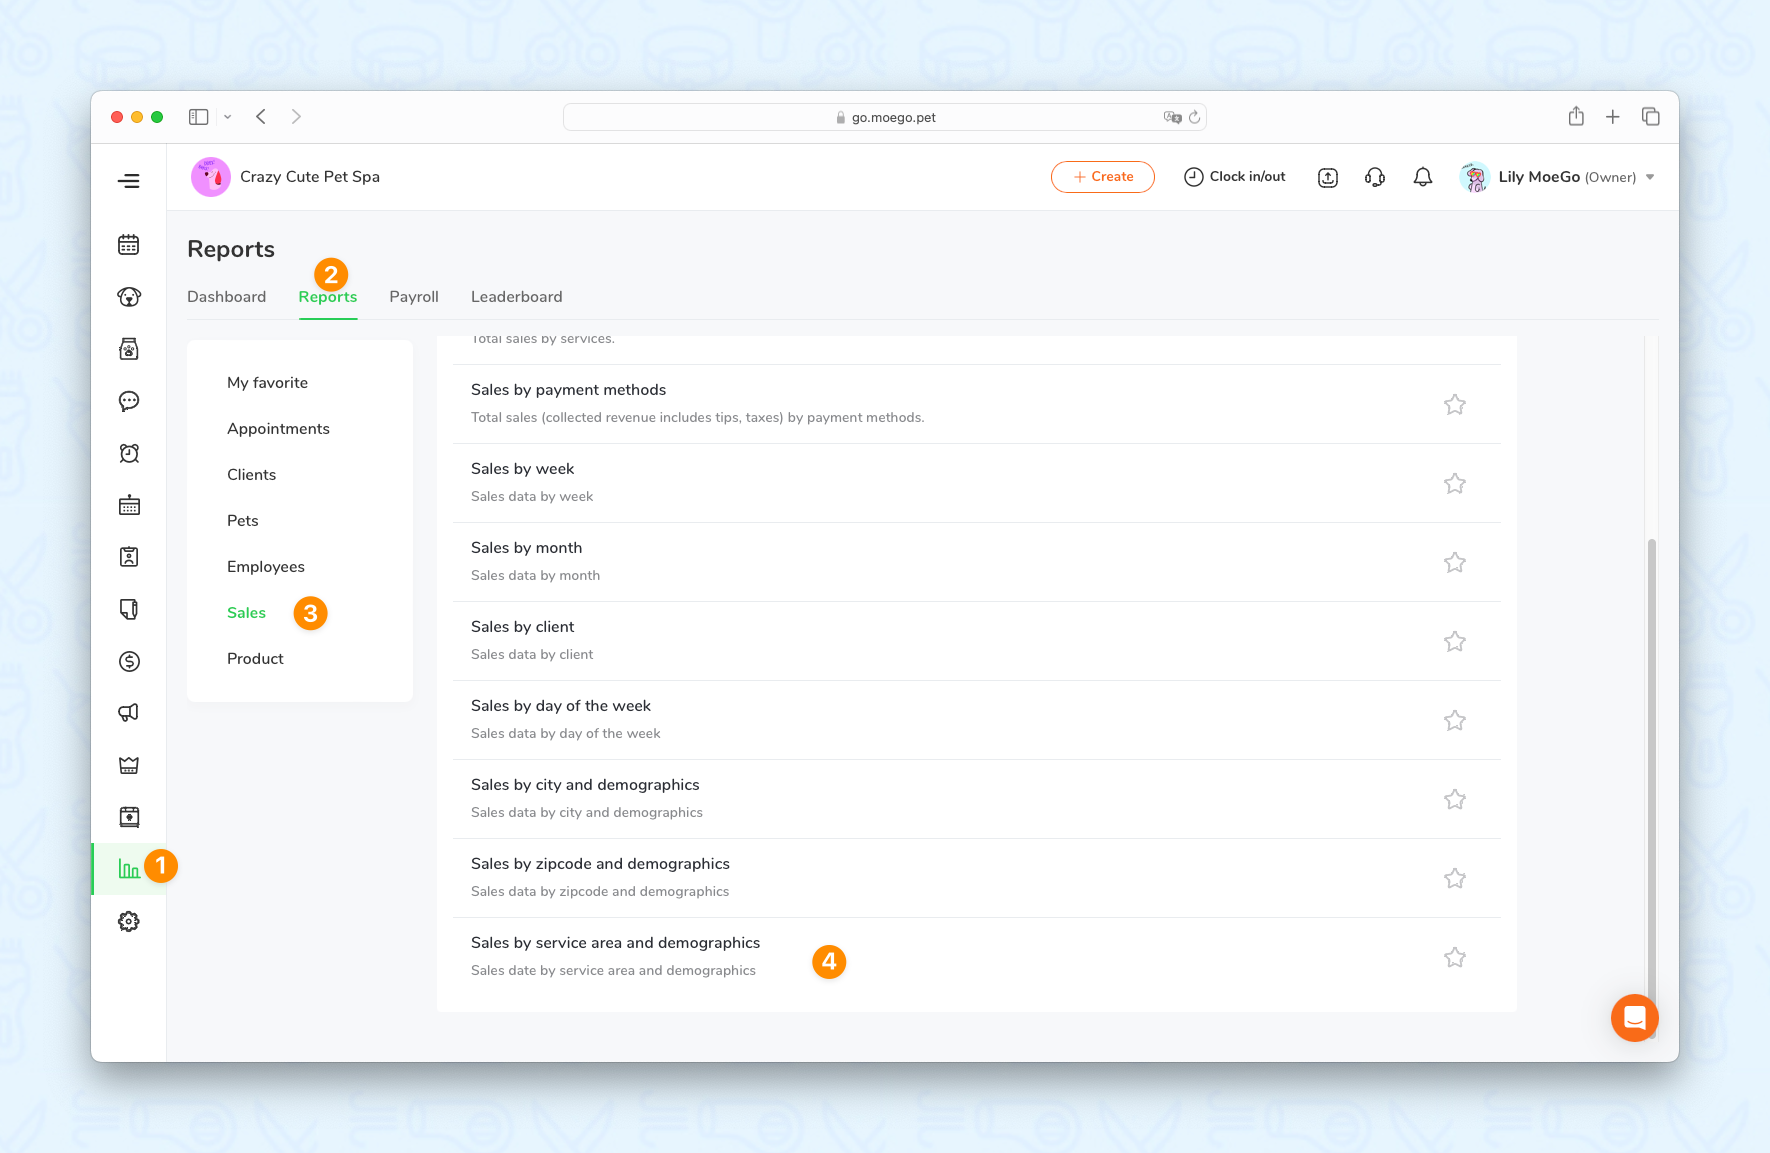Go back with Safari back arrow
The image size is (1770, 1153).
pyautogui.click(x=261, y=117)
